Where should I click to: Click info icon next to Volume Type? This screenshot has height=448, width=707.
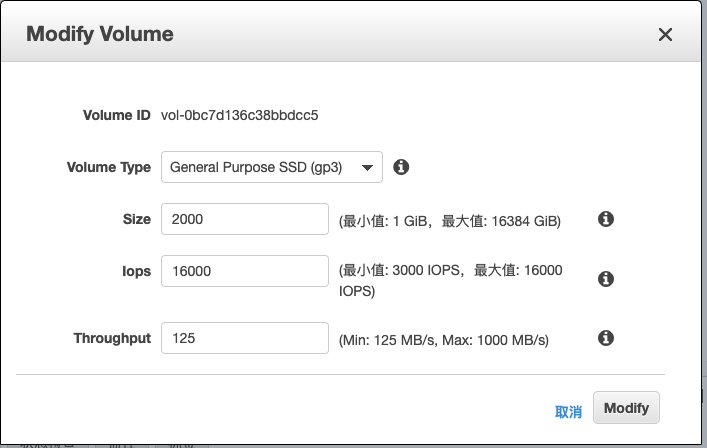click(x=401, y=167)
